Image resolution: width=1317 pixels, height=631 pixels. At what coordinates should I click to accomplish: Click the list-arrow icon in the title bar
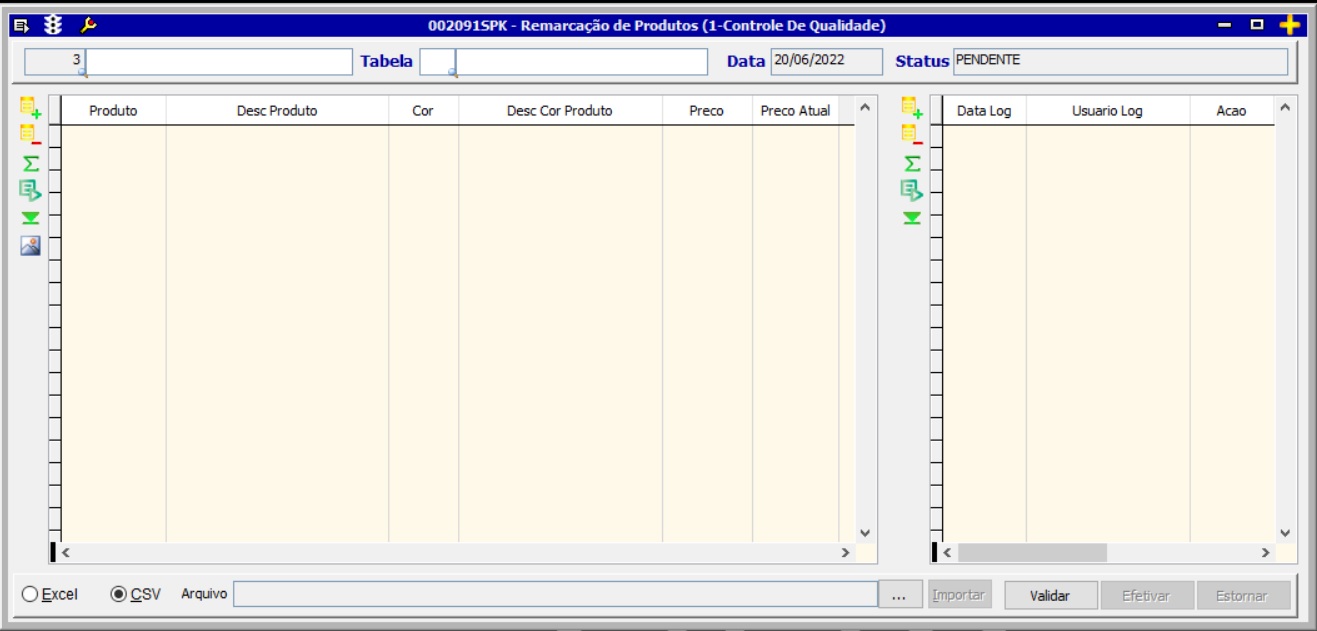21,25
